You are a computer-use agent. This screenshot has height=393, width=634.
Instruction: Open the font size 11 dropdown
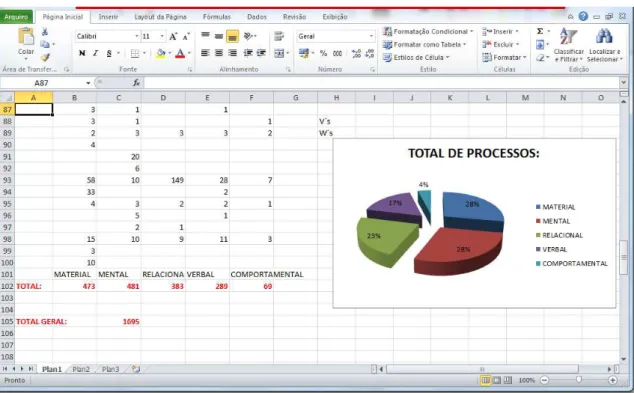(x=162, y=36)
